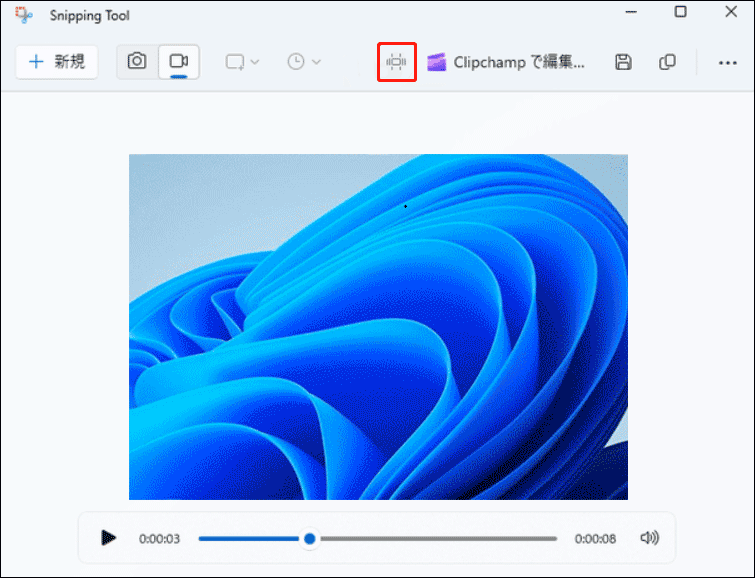Switch to video recording mode

[179, 61]
